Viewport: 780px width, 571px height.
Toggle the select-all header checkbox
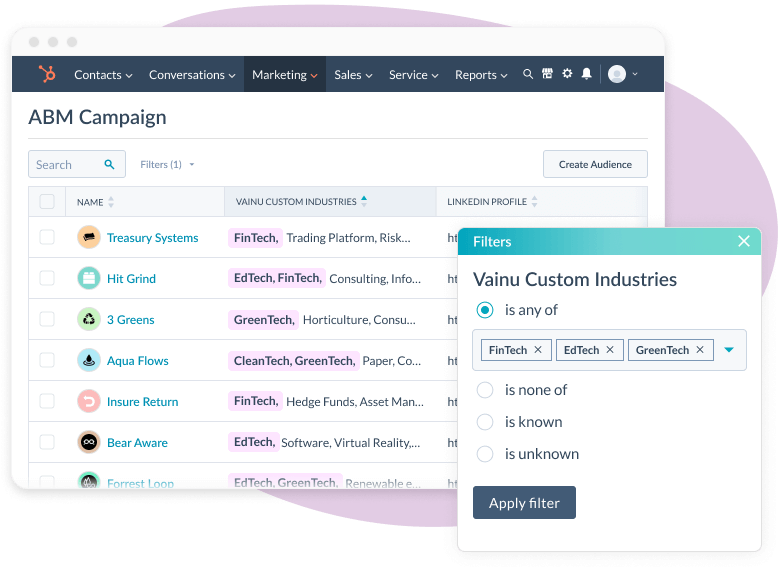coord(47,201)
